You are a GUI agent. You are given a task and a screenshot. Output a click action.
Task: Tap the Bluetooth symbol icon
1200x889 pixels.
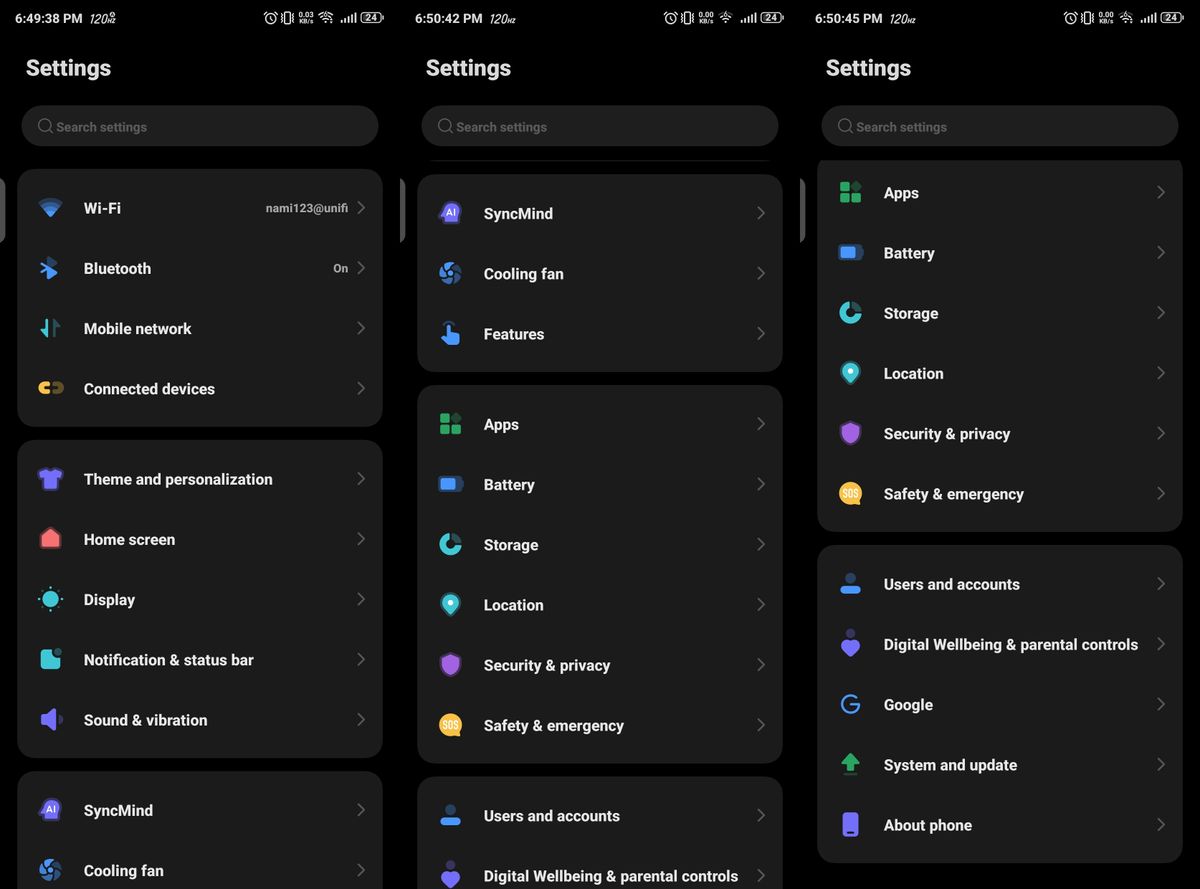coord(49,268)
